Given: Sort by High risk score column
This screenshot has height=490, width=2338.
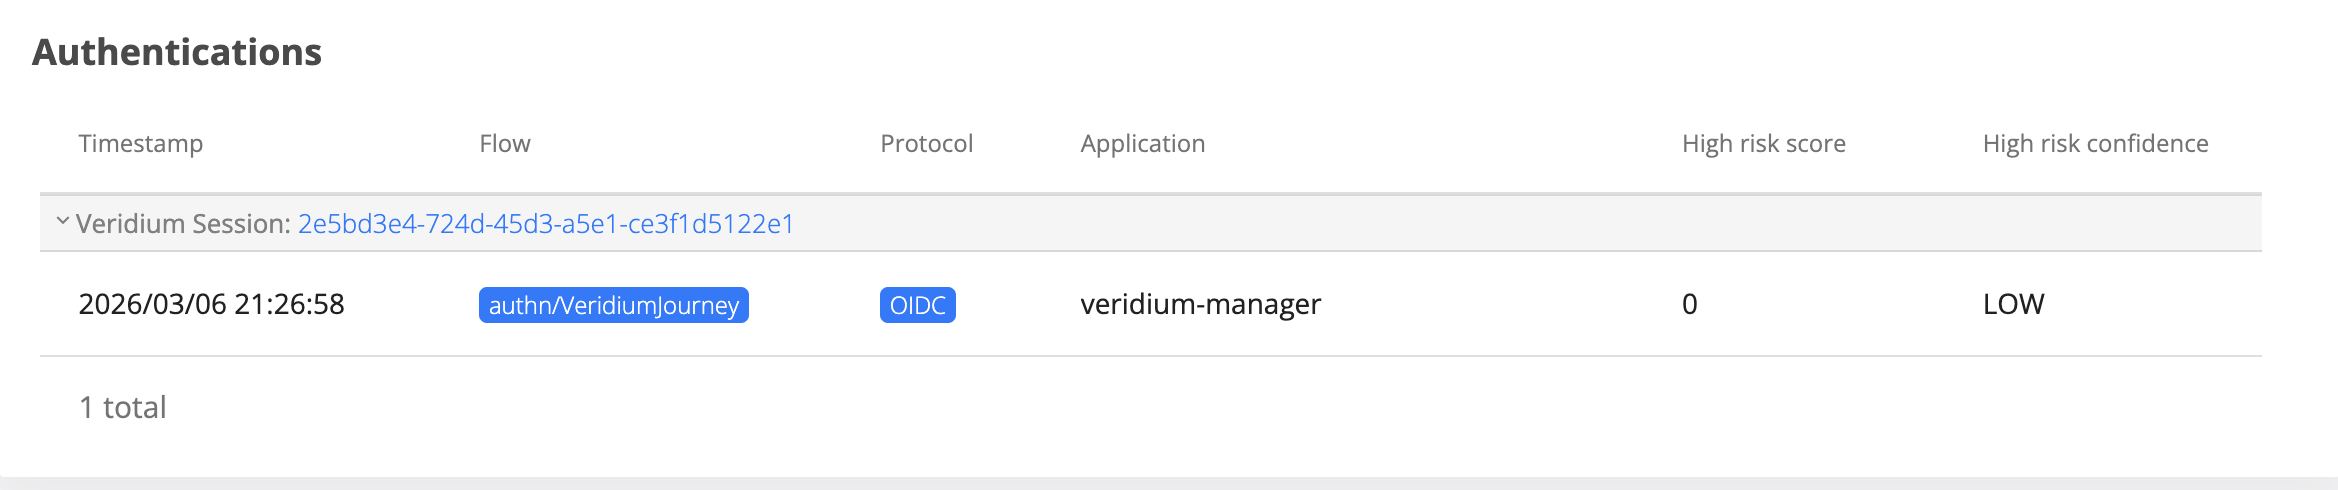Looking at the screenshot, I should pyautogui.click(x=1764, y=144).
